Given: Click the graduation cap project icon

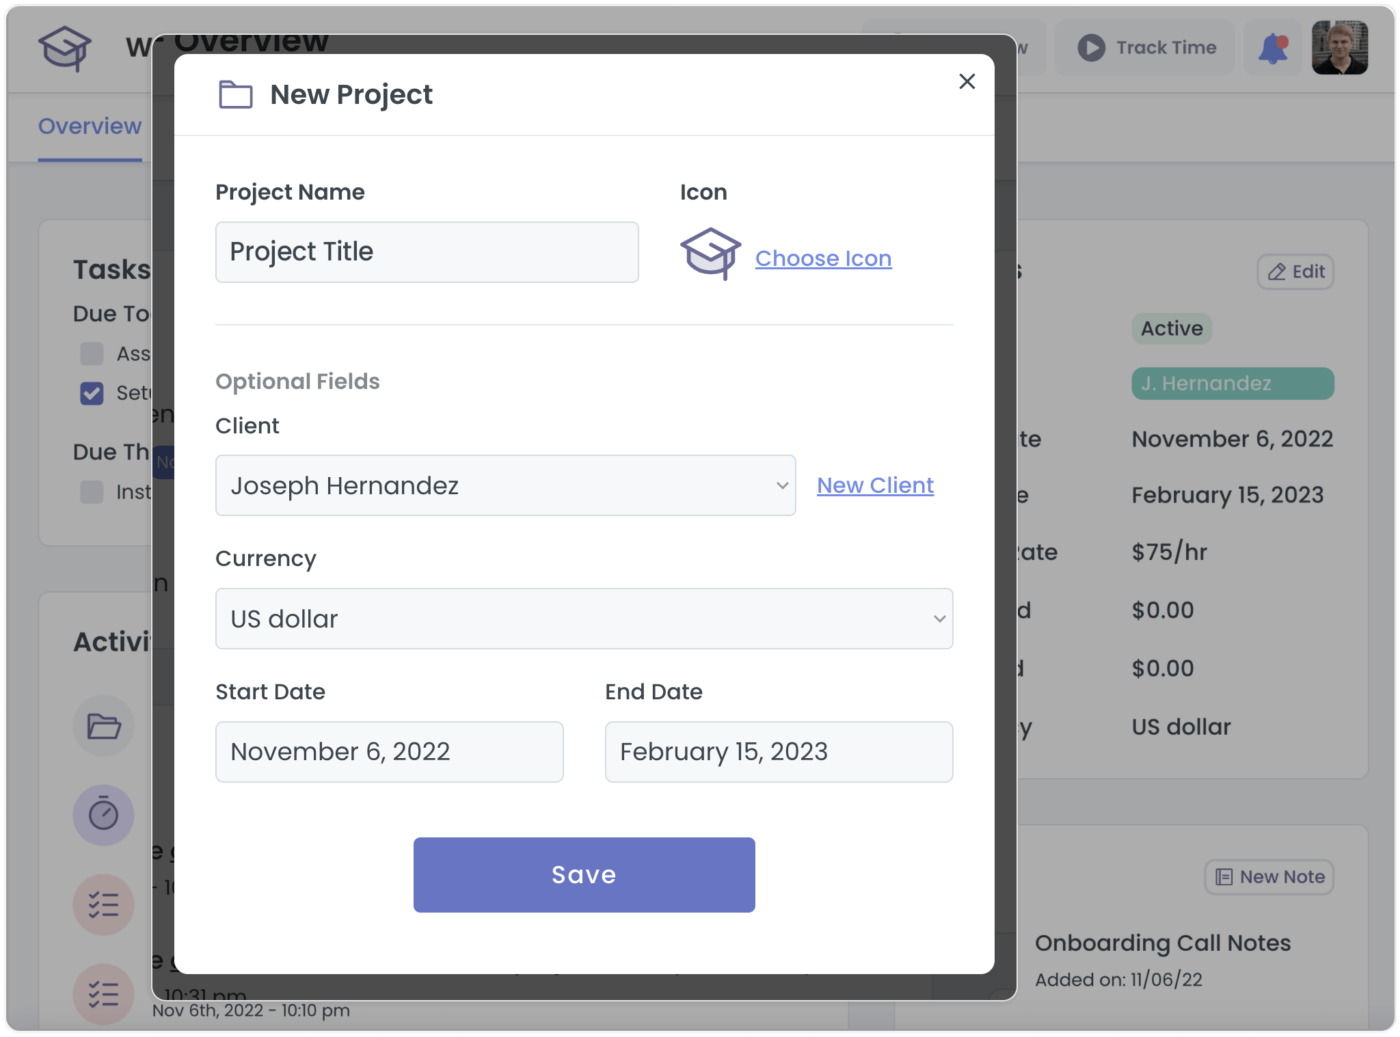Looking at the screenshot, I should point(710,255).
